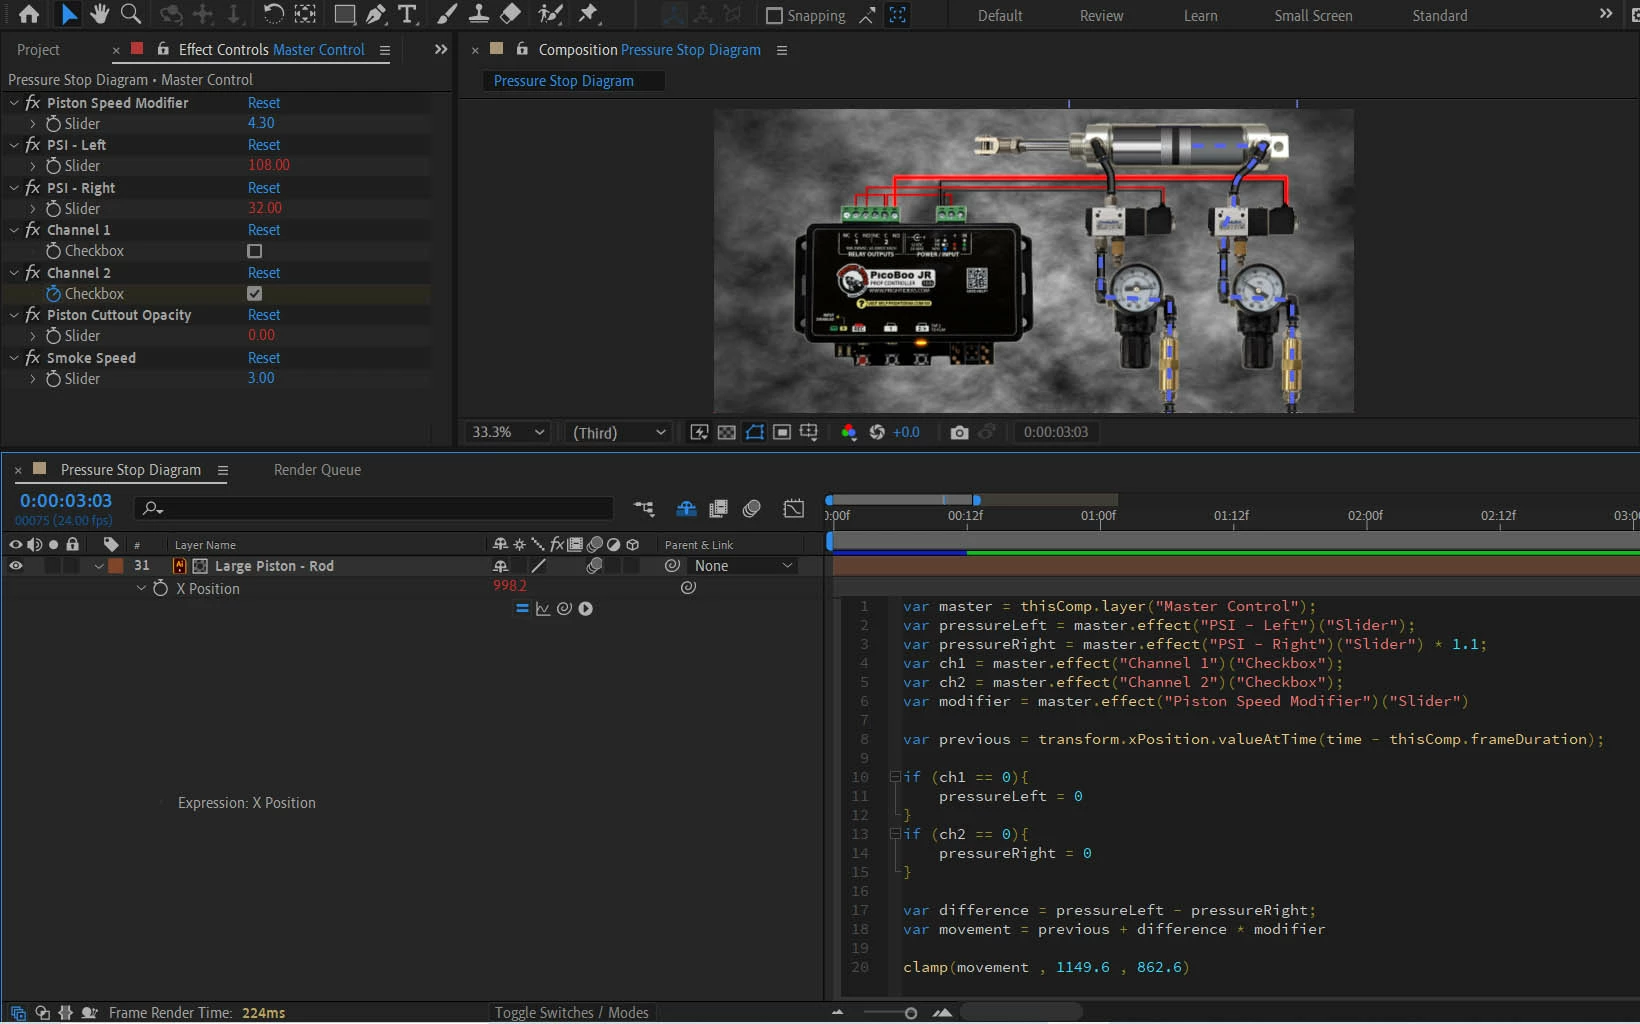Select the Roto Brush tool

tap(550, 14)
